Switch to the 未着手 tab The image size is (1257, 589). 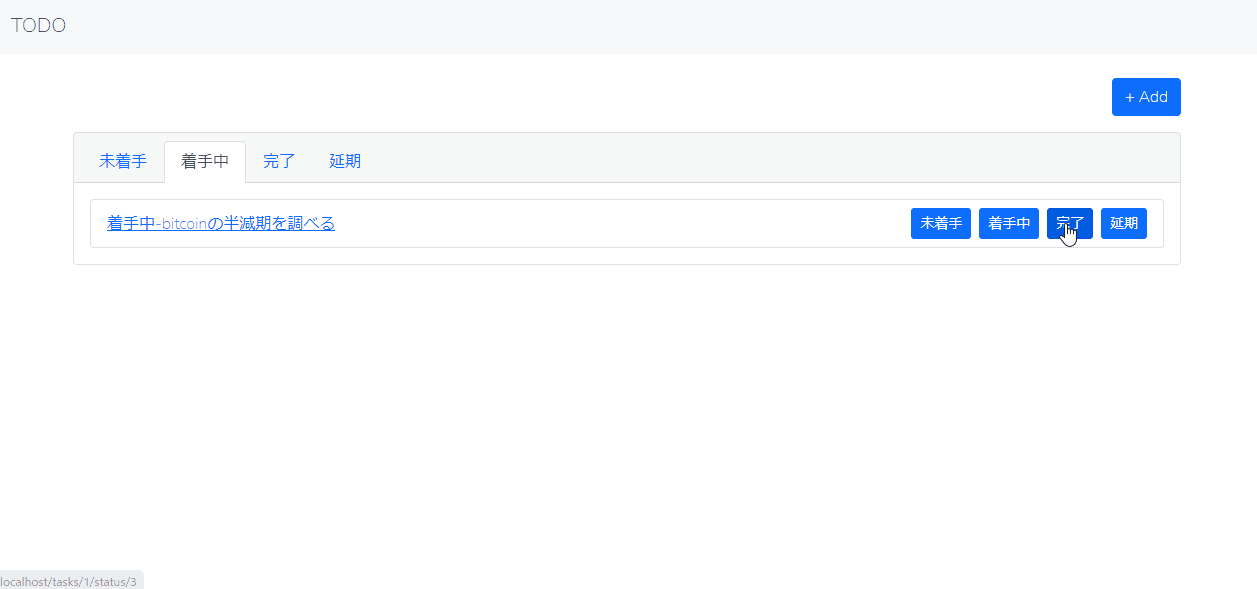click(x=123, y=161)
